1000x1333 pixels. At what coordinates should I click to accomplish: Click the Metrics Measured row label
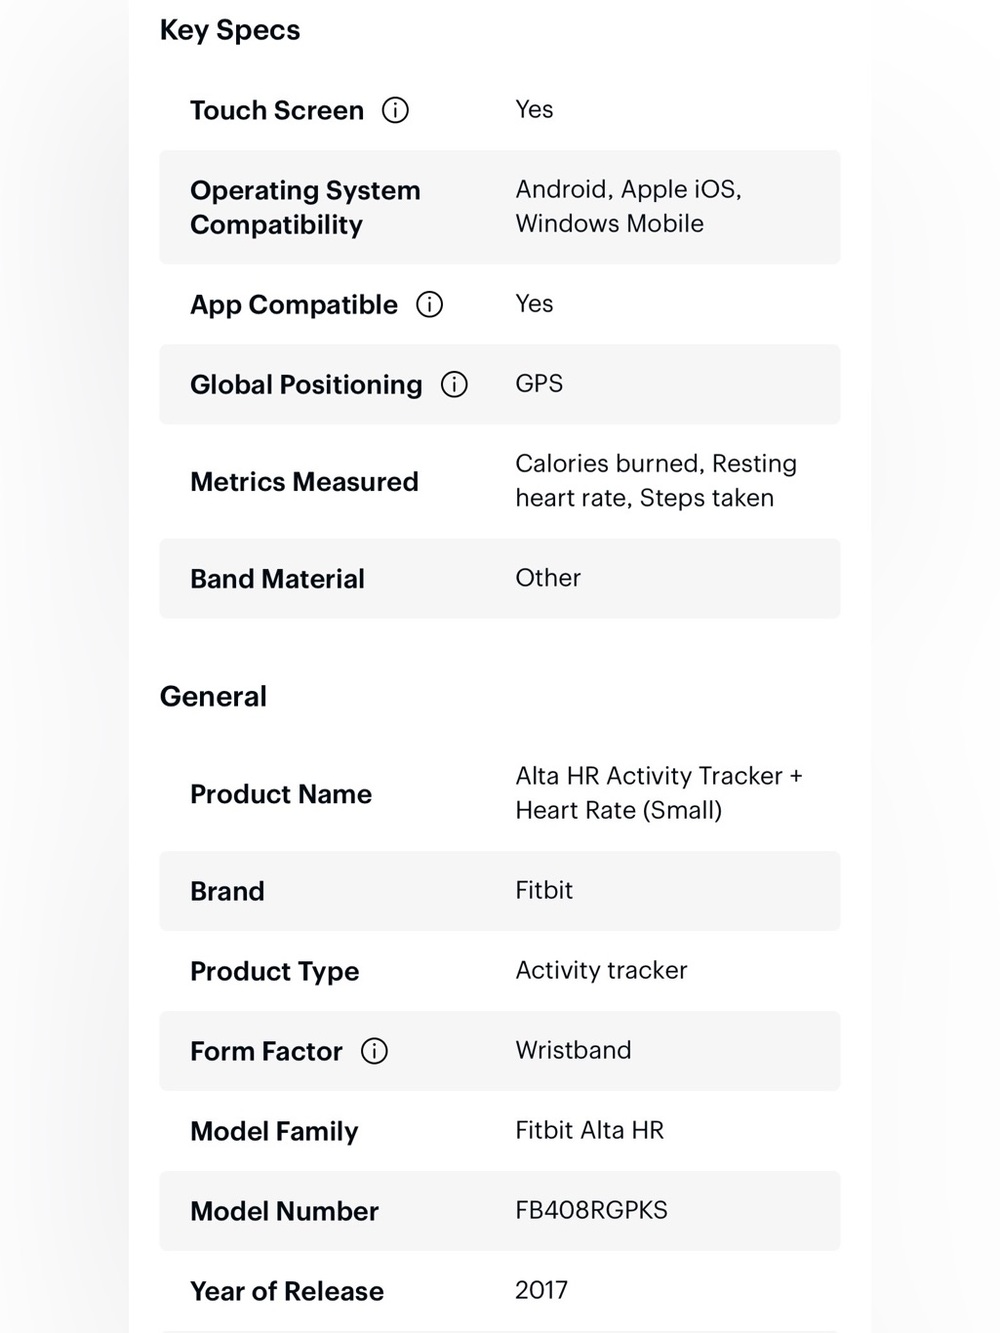pos(304,481)
